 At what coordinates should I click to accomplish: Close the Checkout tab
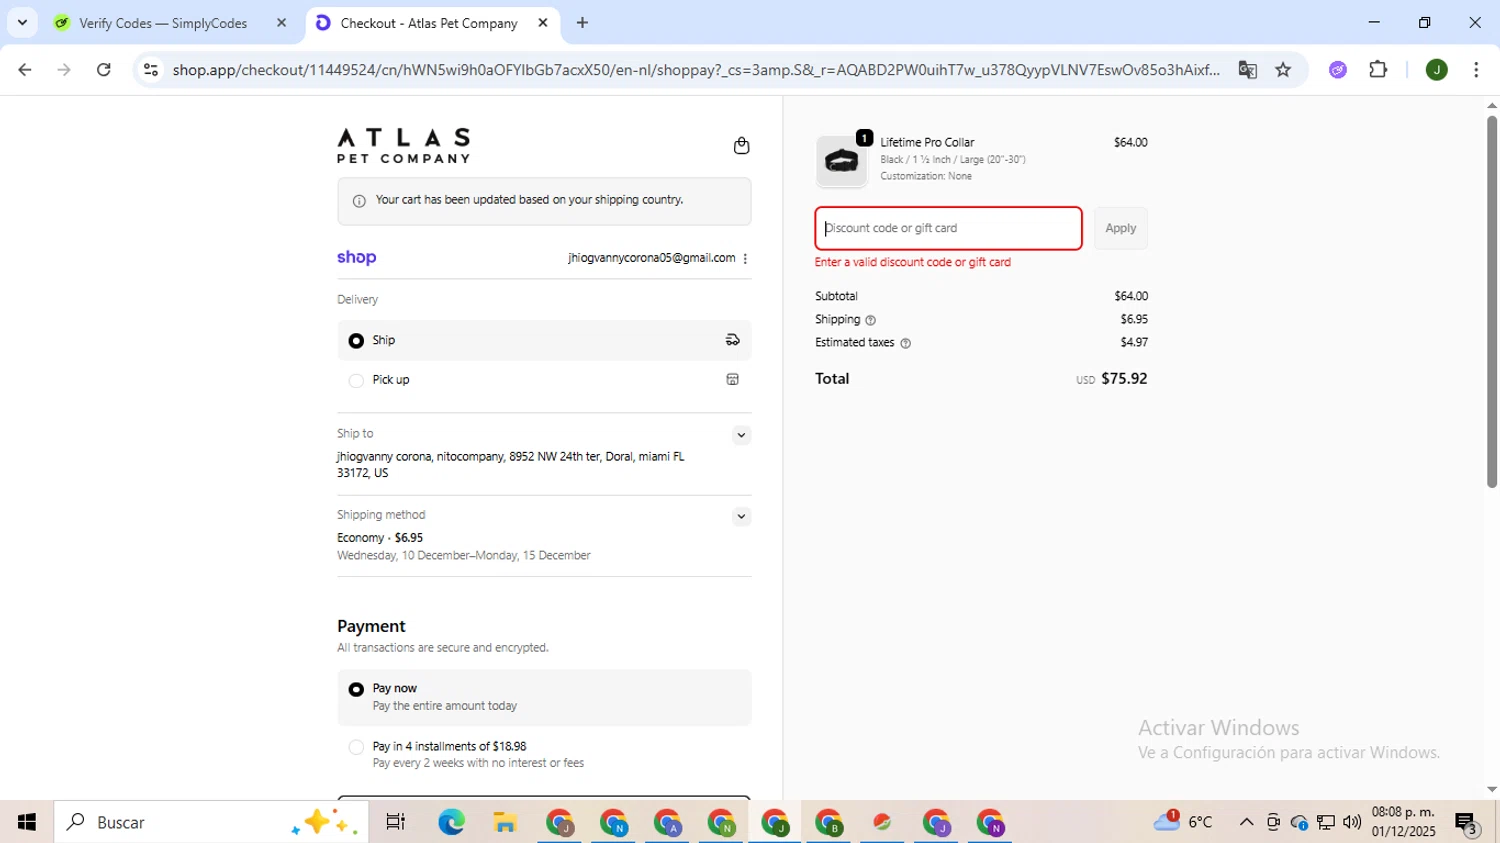pos(543,23)
